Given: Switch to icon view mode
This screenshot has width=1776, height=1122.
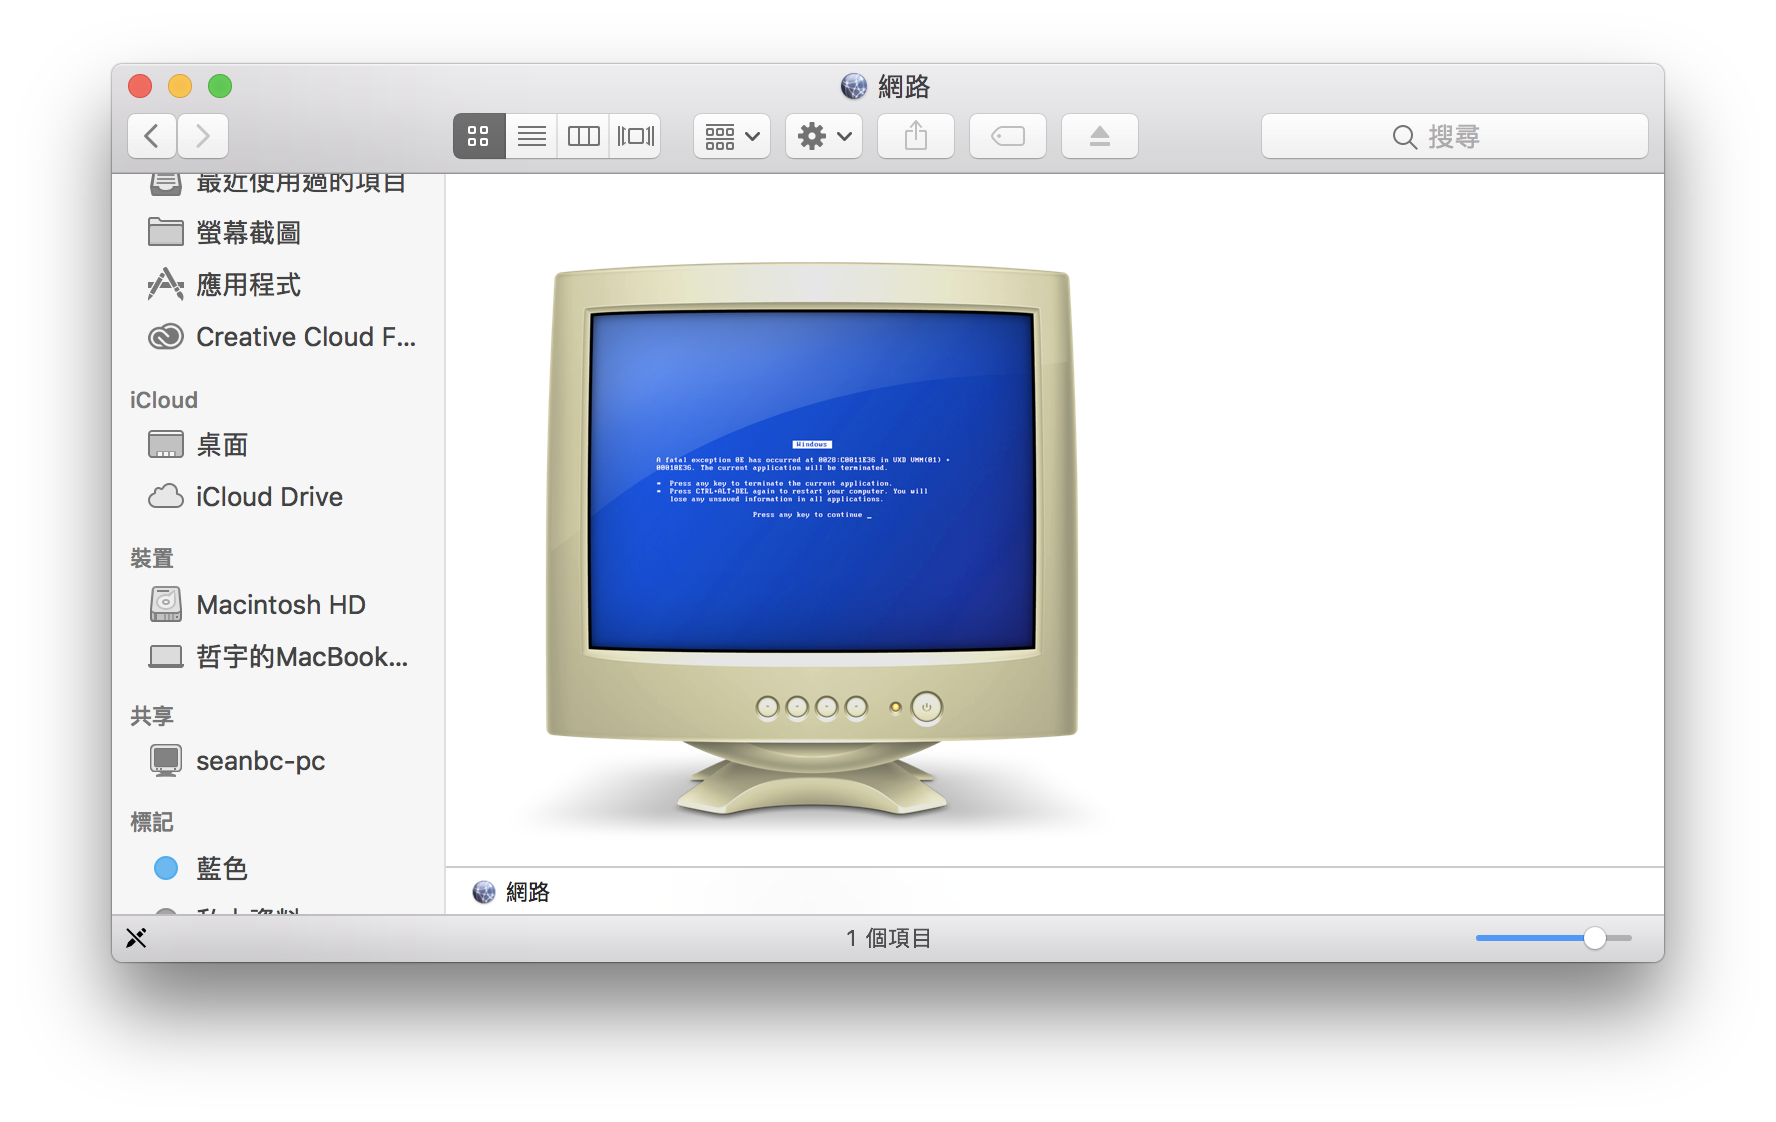Looking at the screenshot, I should pos(479,136).
